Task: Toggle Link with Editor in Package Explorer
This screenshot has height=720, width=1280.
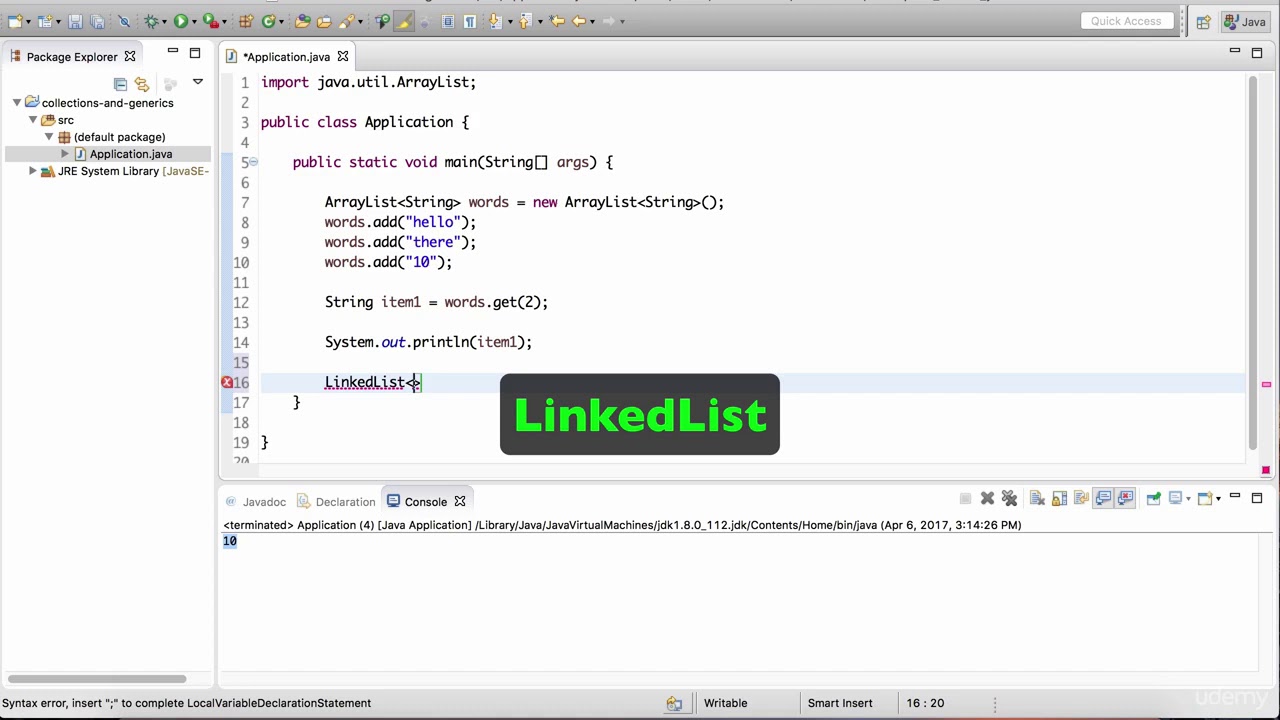Action: [142, 84]
